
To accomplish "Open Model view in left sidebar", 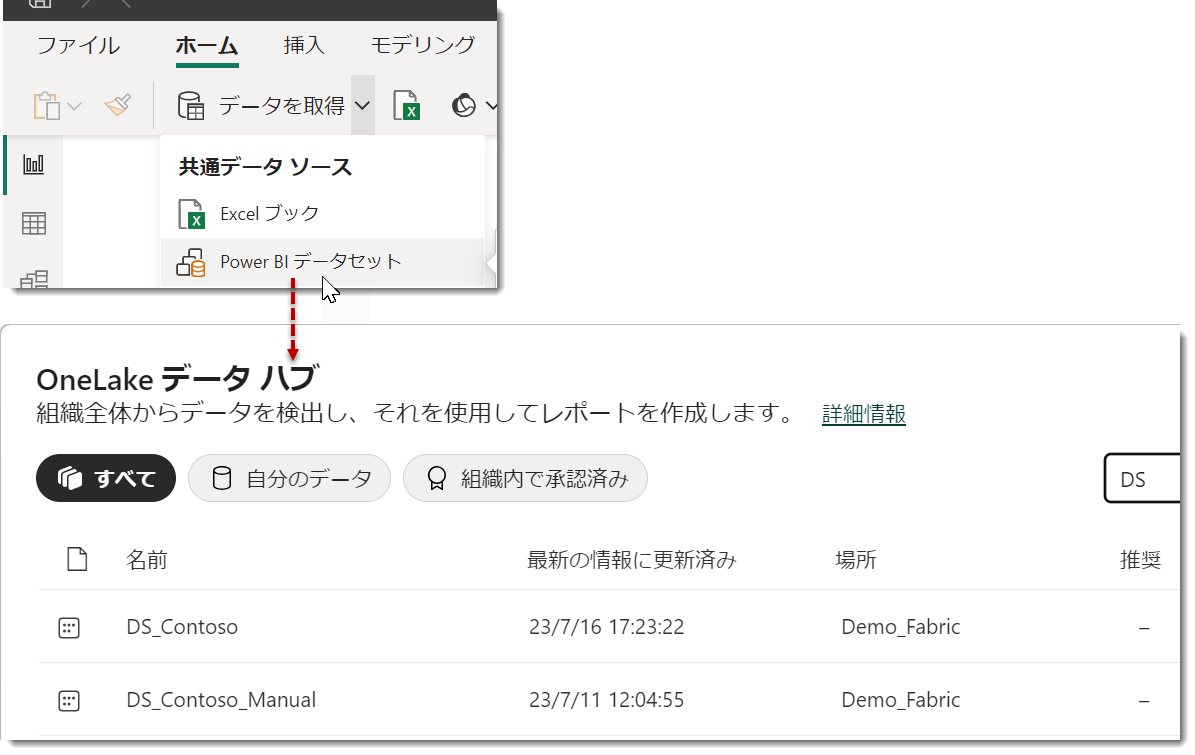I will pyautogui.click(x=34, y=279).
